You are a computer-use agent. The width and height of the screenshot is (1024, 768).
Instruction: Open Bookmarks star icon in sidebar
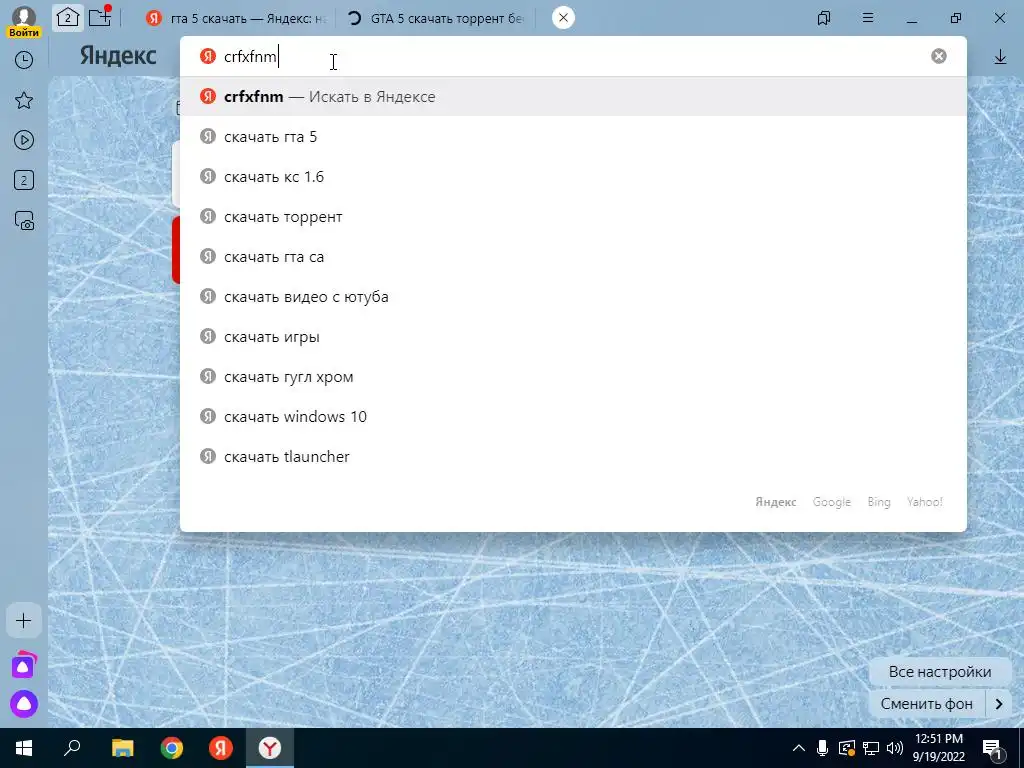[x=24, y=100]
